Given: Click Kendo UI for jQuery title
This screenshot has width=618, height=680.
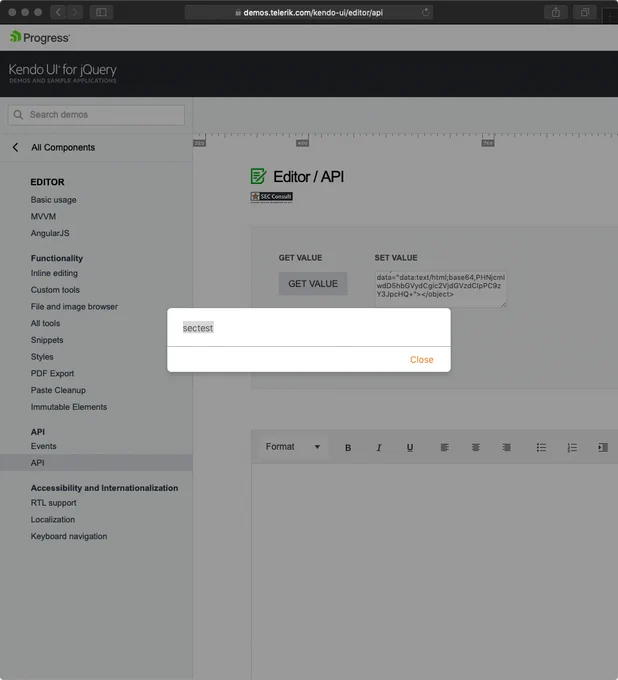Looking at the screenshot, I should pos(62,69).
